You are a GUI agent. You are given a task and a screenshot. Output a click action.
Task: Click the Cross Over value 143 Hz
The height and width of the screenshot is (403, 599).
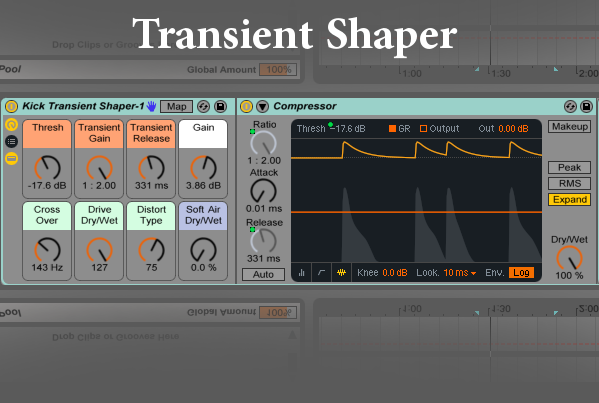(47, 267)
